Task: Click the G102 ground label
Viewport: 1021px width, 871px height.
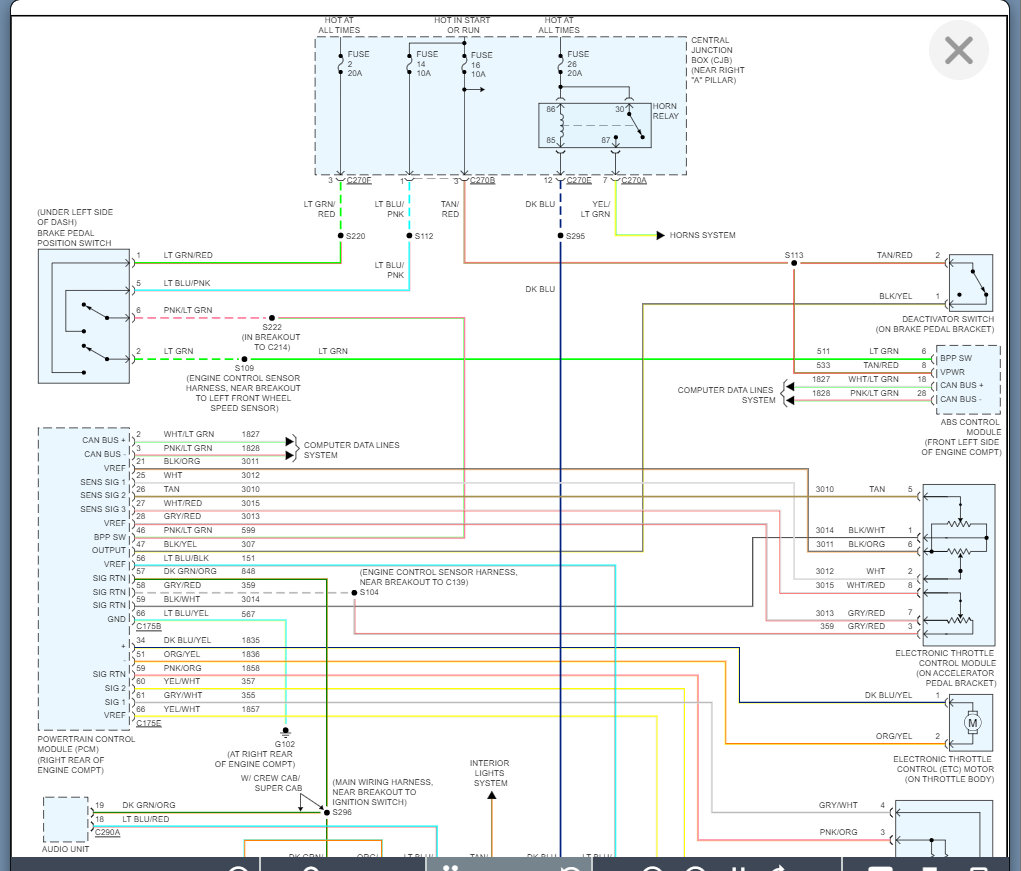Action: (285, 744)
